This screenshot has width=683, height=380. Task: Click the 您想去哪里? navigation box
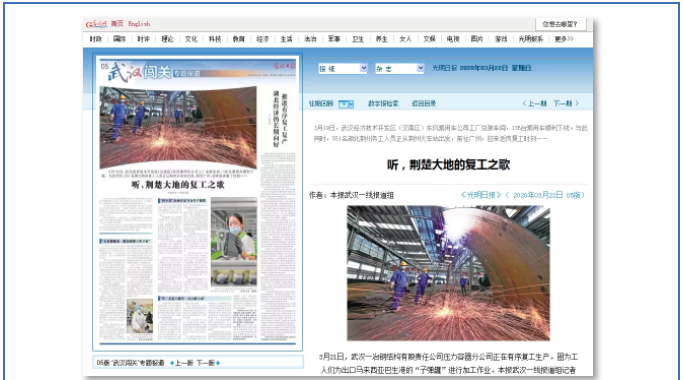[x=560, y=24]
